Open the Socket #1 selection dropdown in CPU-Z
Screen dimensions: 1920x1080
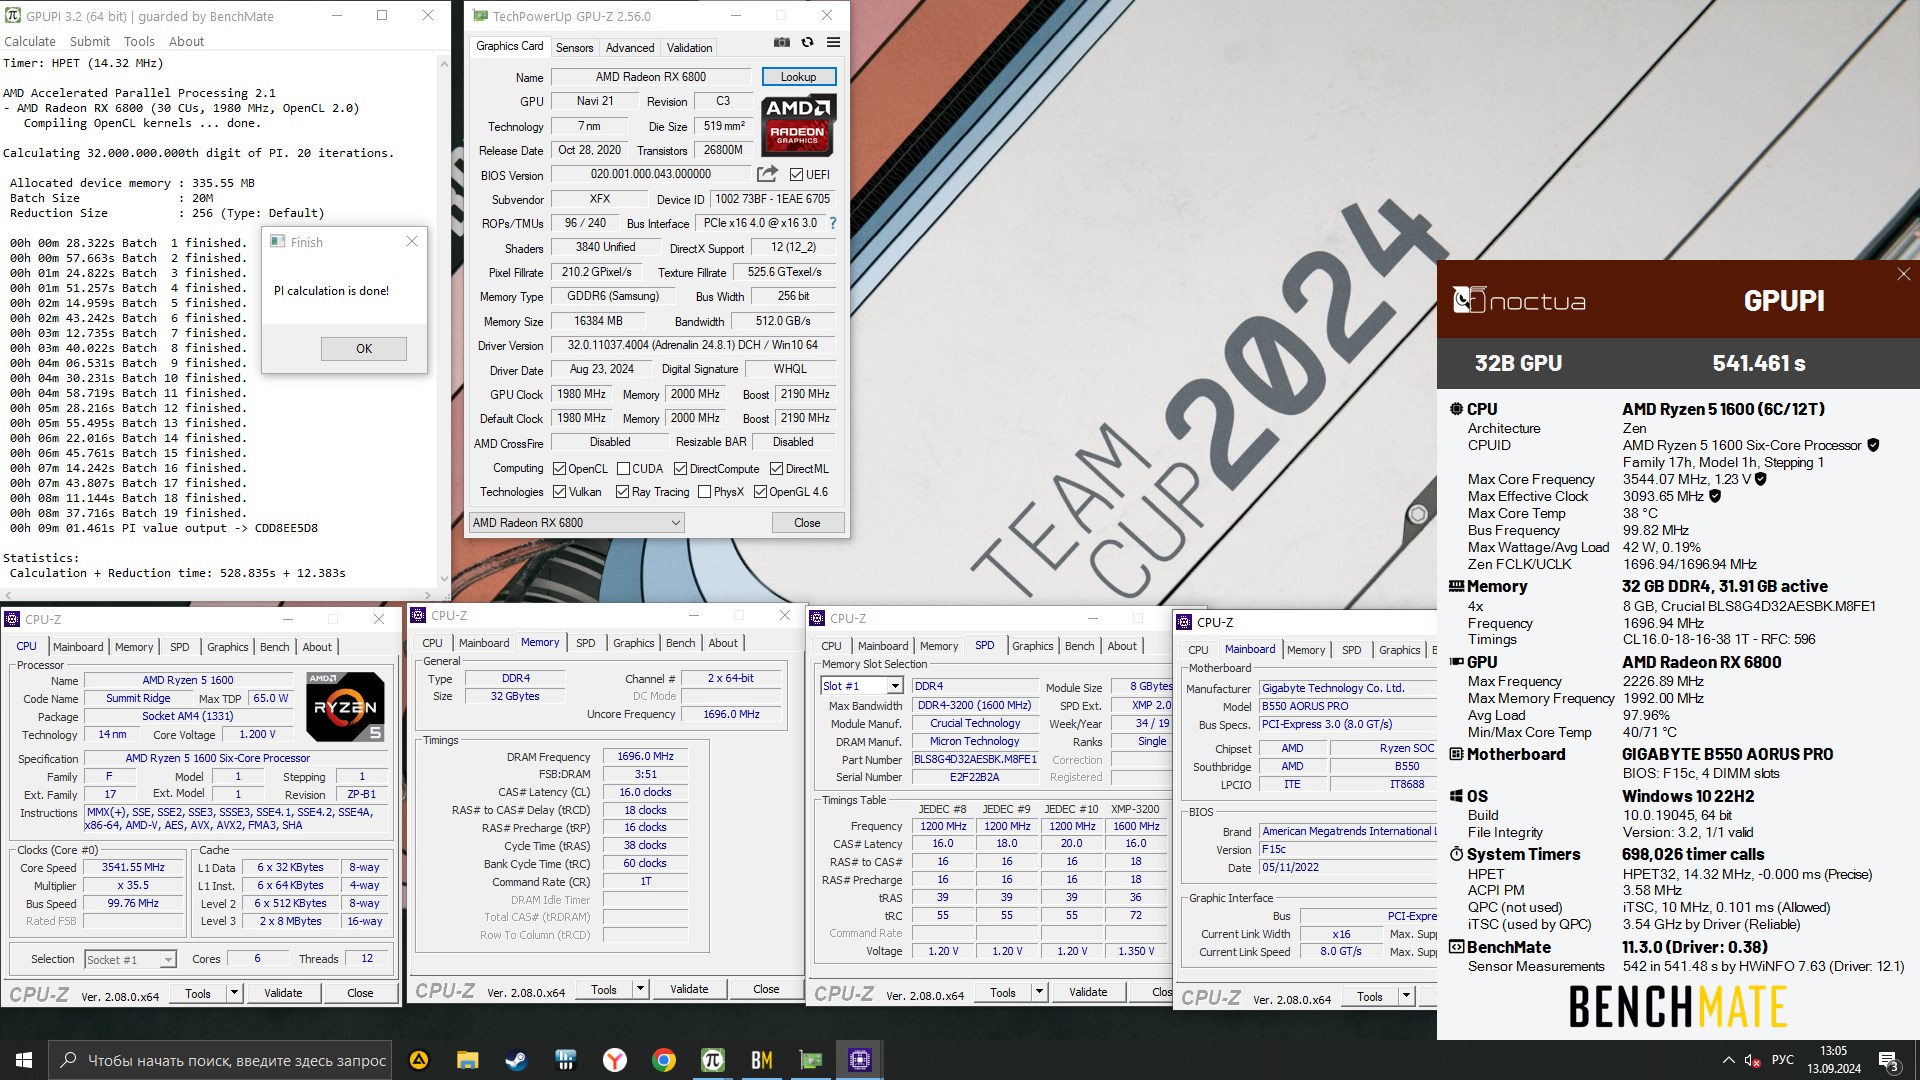point(130,959)
